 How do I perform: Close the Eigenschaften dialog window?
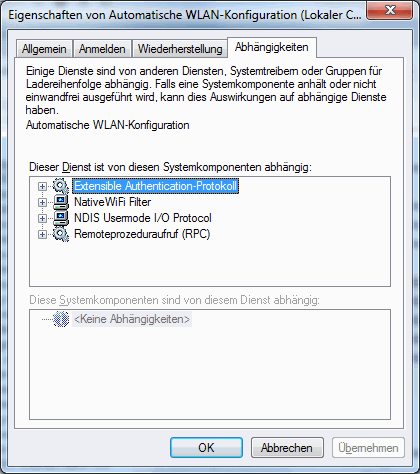(x=390, y=10)
